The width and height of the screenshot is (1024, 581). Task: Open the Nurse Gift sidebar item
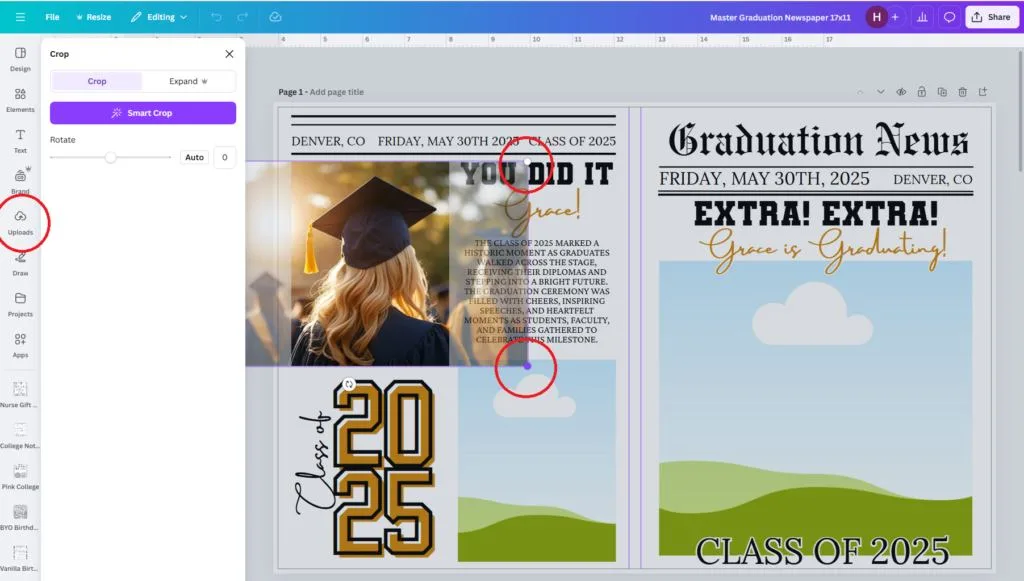point(20,394)
